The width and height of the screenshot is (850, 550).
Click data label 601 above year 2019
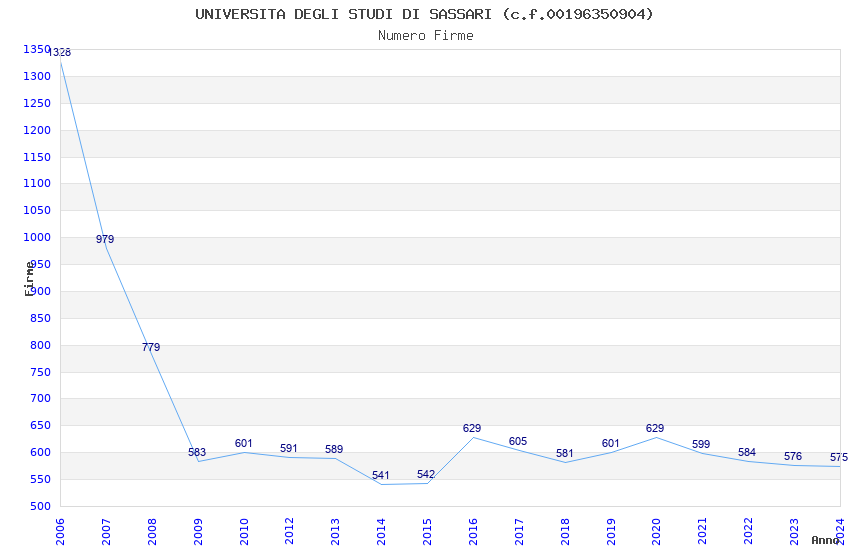(610, 444)
